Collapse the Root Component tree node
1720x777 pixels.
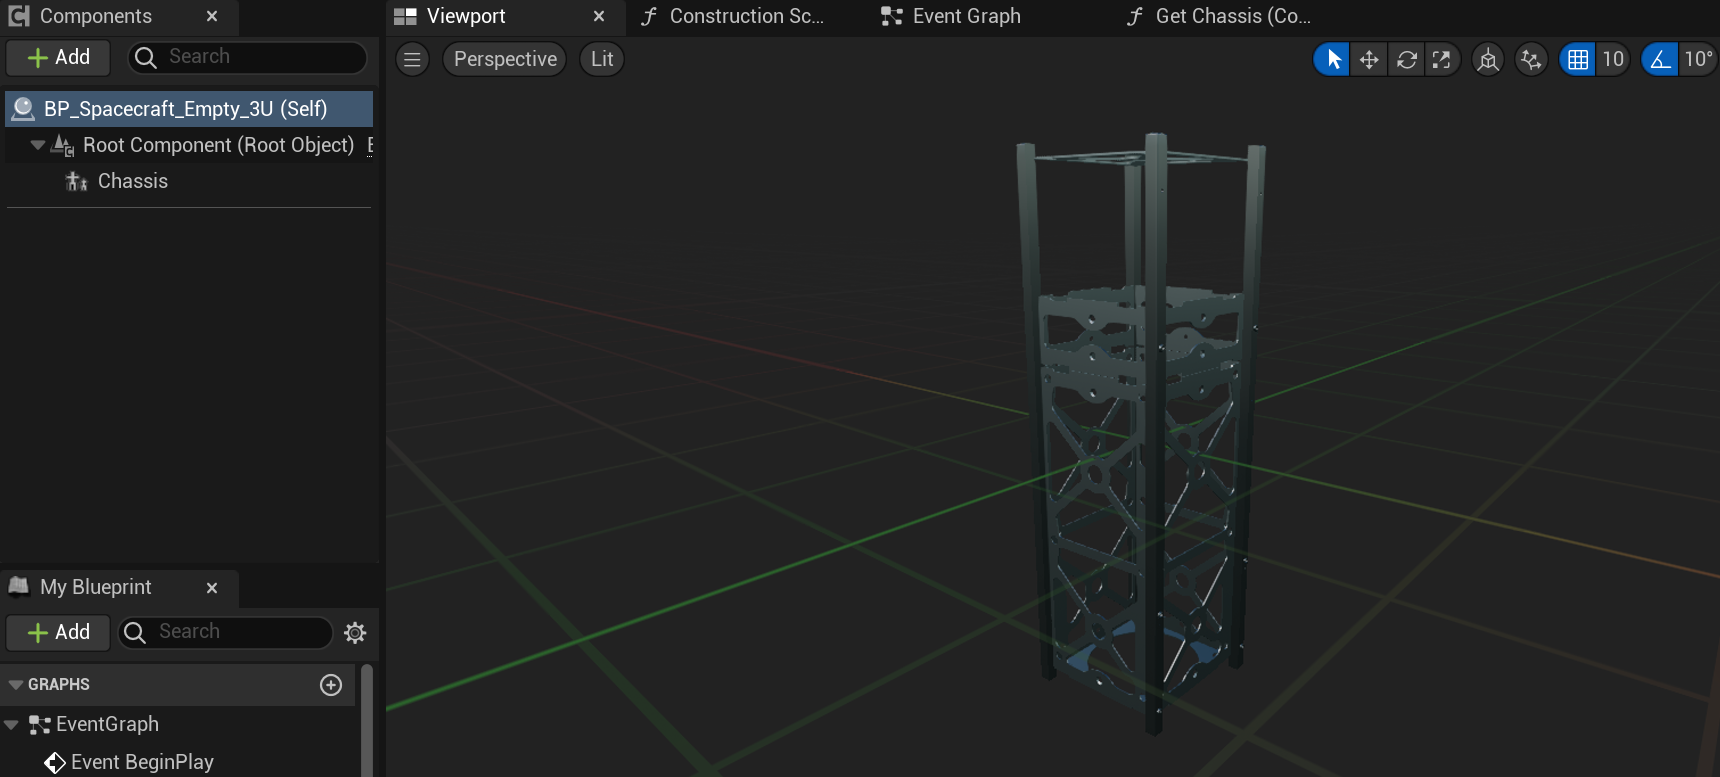tap(38, 145)
